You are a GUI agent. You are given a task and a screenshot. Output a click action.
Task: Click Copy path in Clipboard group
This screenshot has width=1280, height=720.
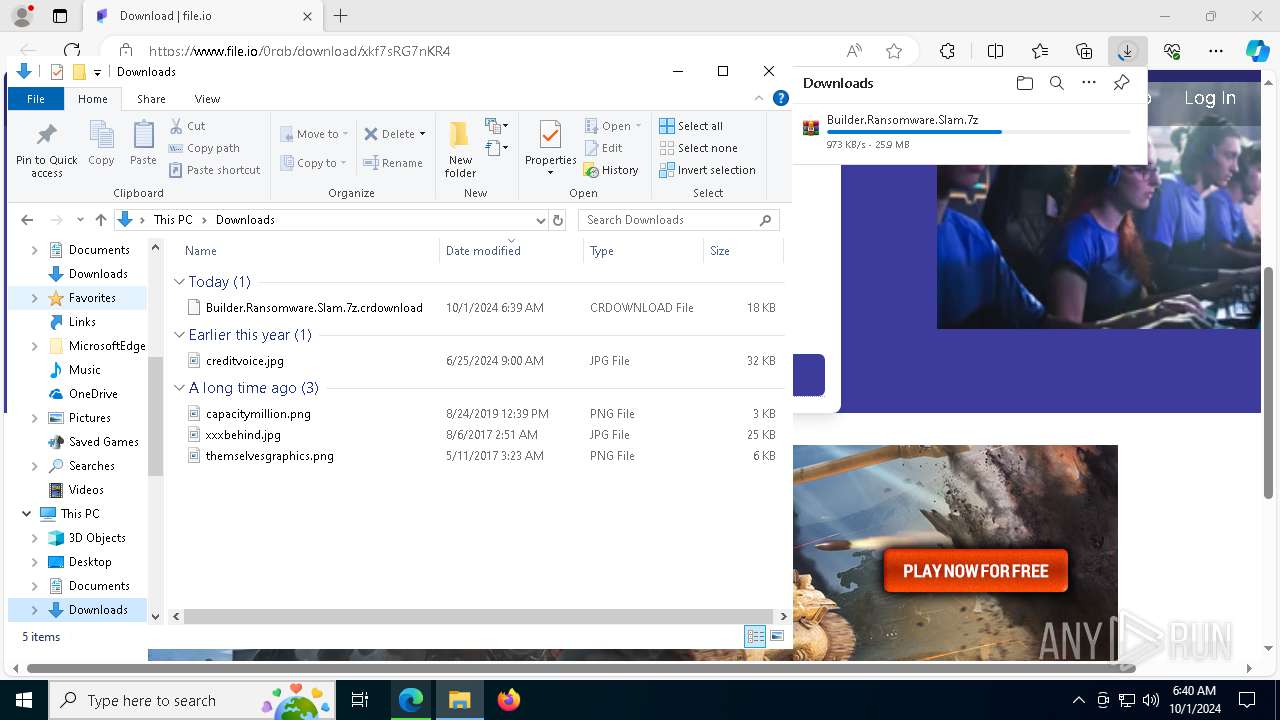[x=205, y=148]
